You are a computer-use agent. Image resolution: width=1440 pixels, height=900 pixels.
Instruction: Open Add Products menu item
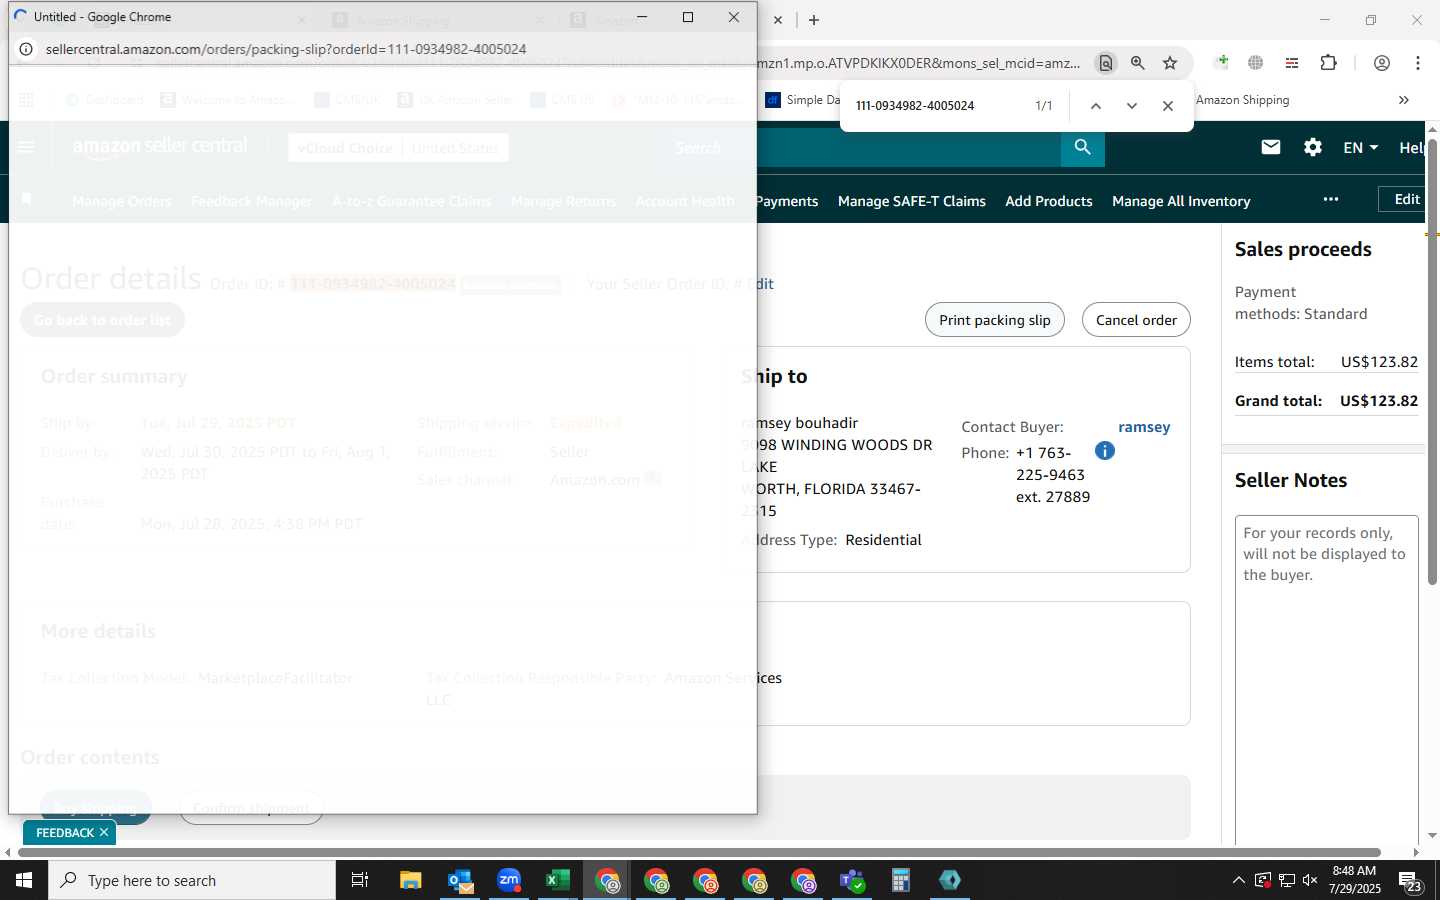[1049, 201]
